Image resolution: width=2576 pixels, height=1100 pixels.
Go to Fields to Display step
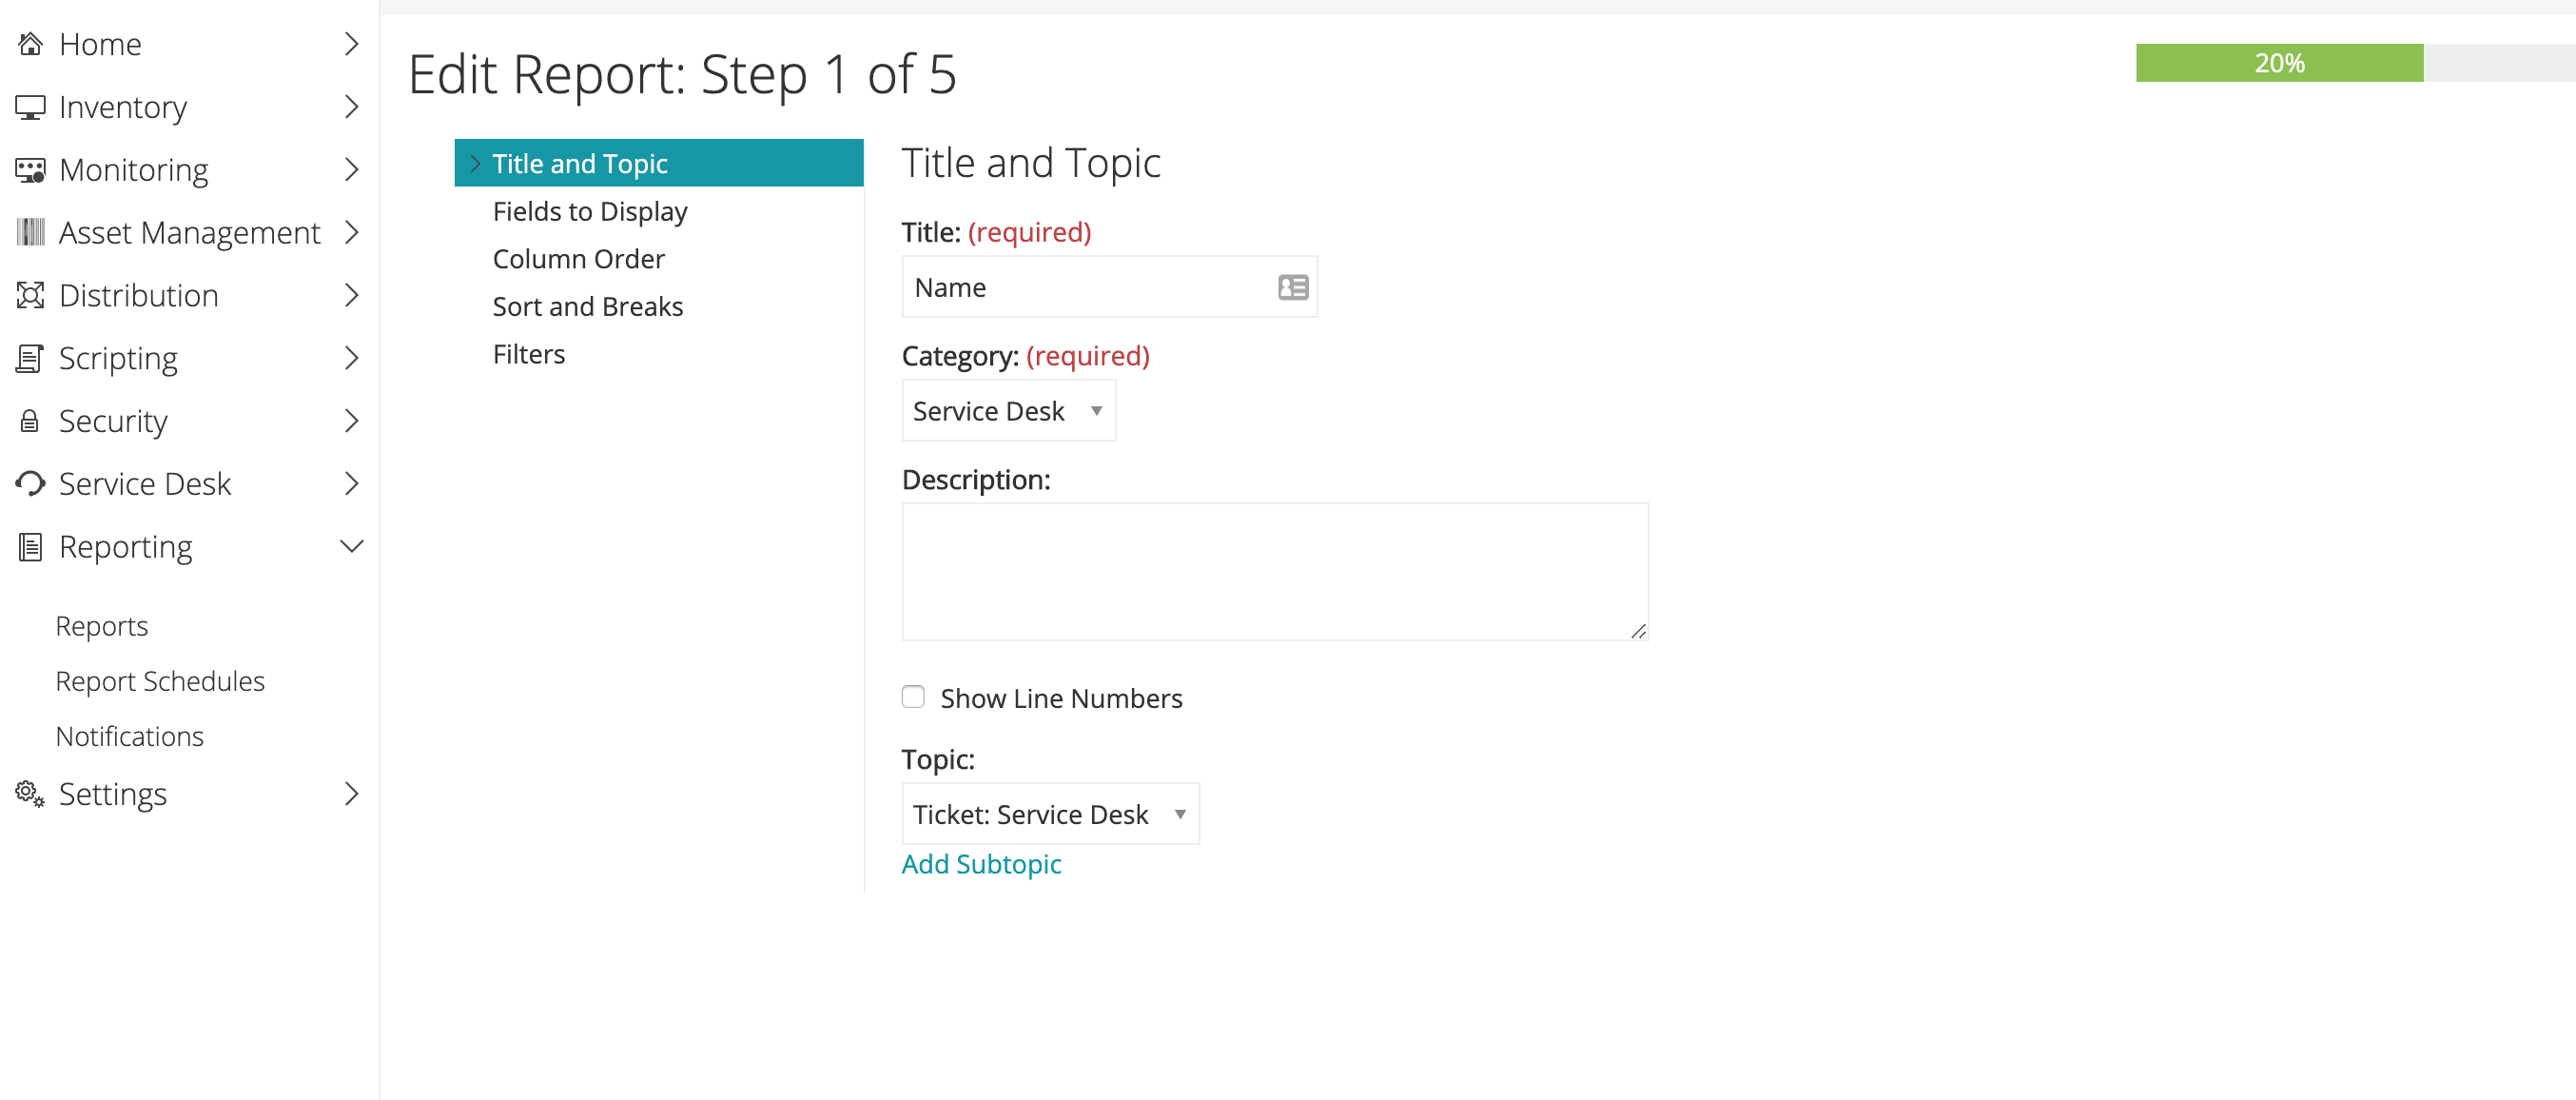590,211
